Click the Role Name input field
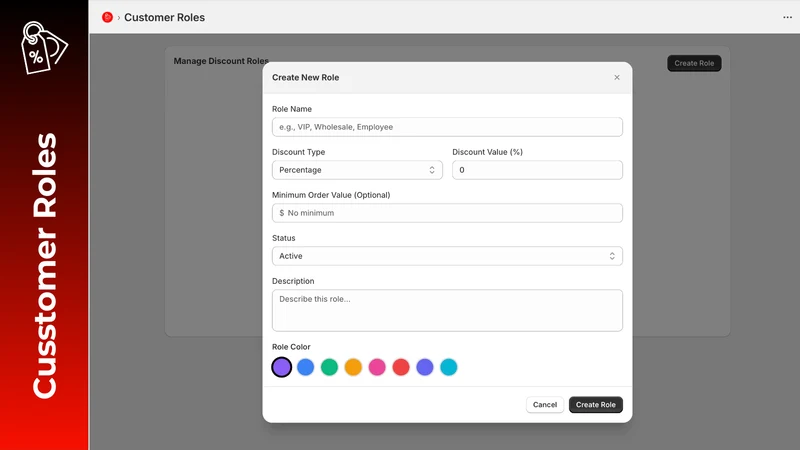 click(447, 127)
